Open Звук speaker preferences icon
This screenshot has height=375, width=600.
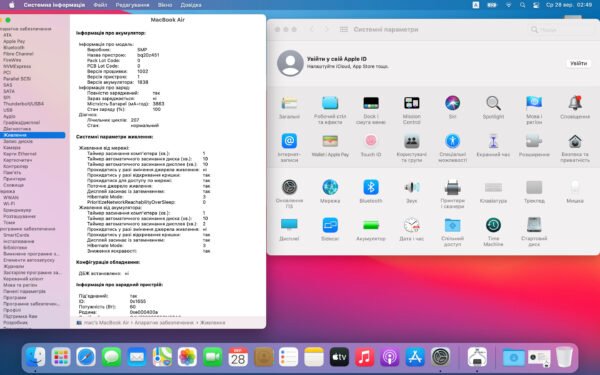click(411, 187)
